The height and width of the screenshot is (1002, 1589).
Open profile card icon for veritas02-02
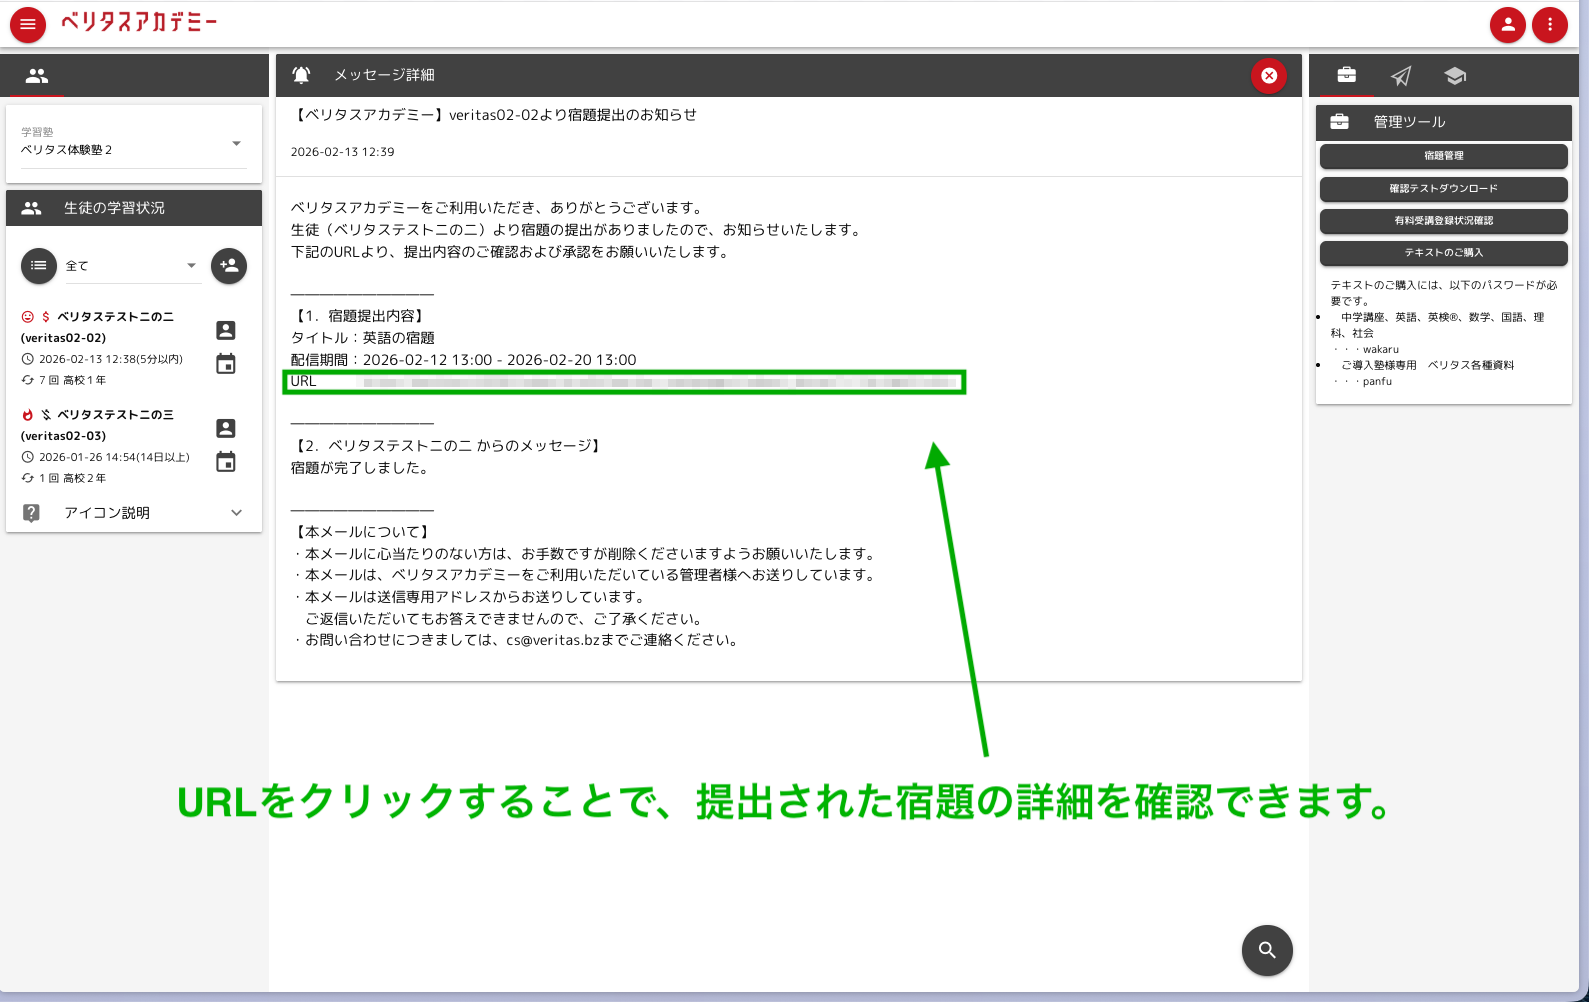coord(226,330)
